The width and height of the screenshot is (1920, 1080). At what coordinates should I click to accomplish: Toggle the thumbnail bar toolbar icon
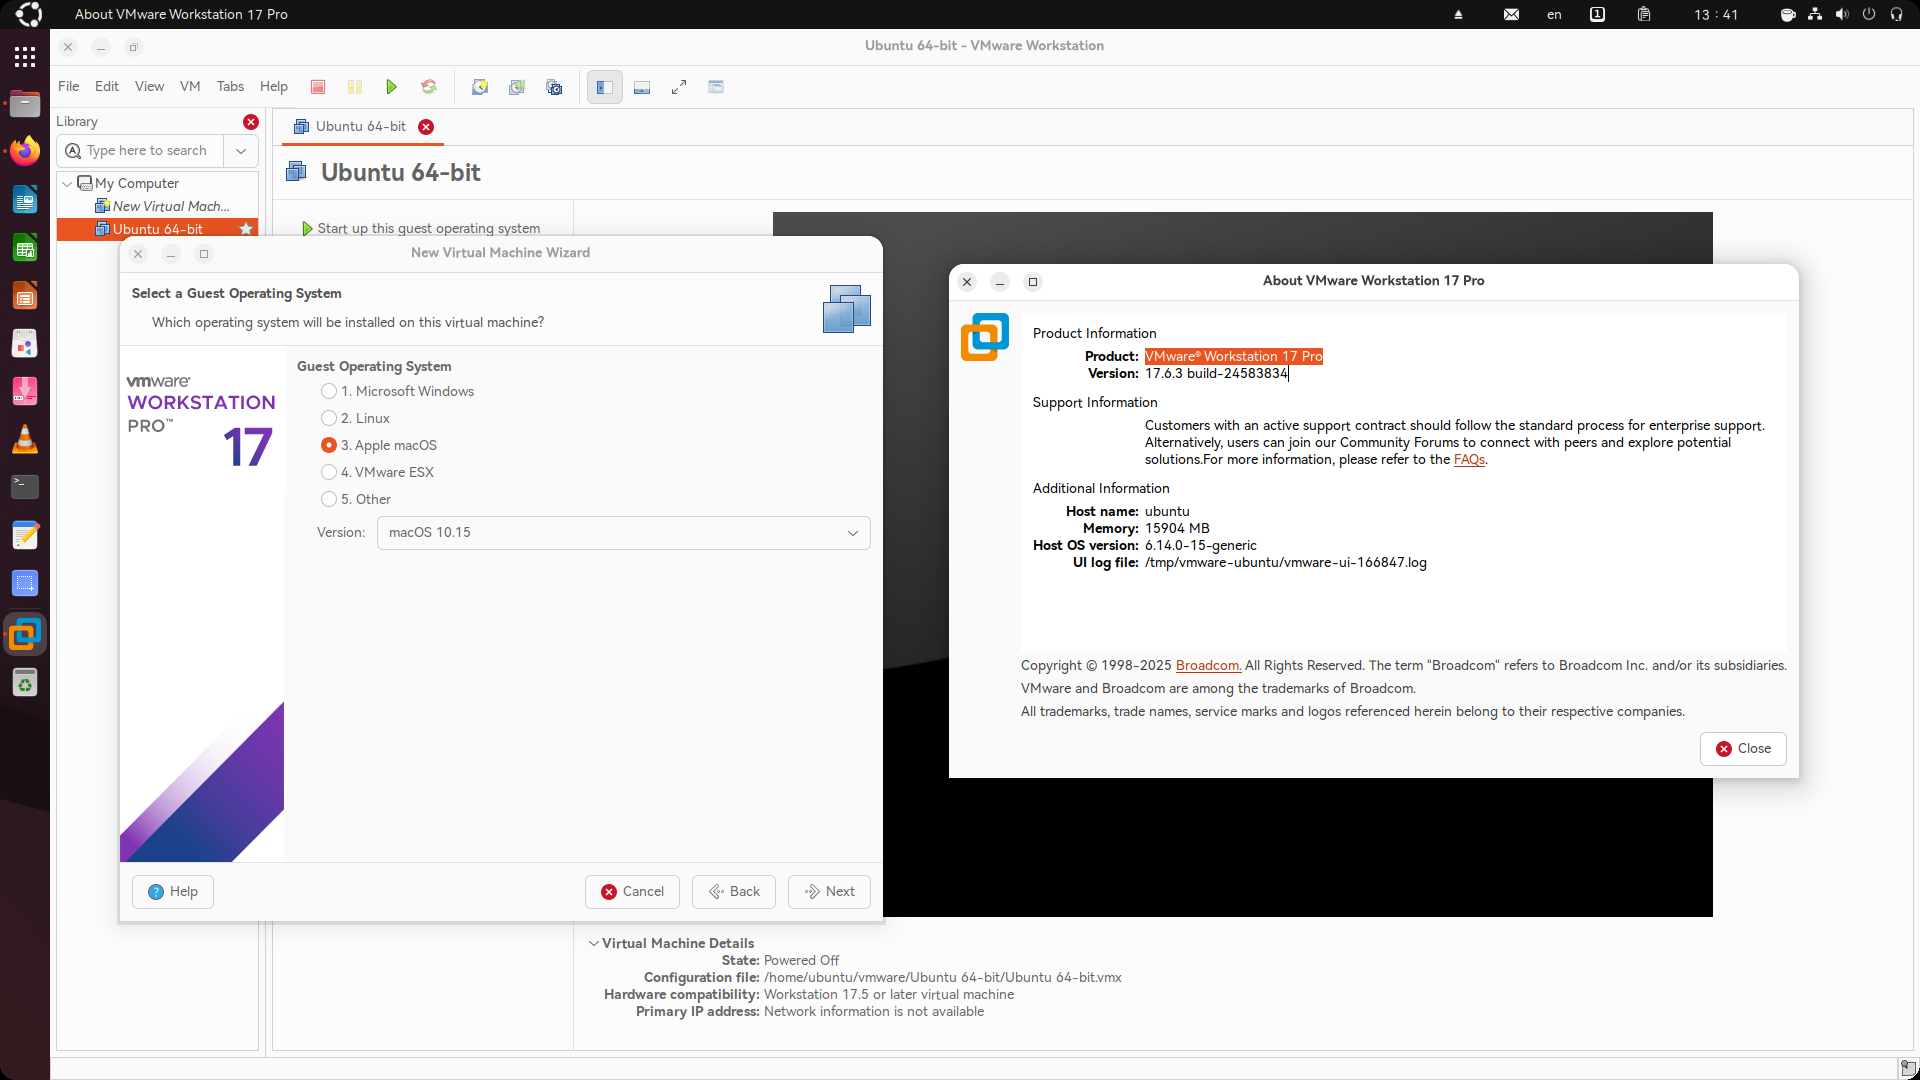[642, 87]
